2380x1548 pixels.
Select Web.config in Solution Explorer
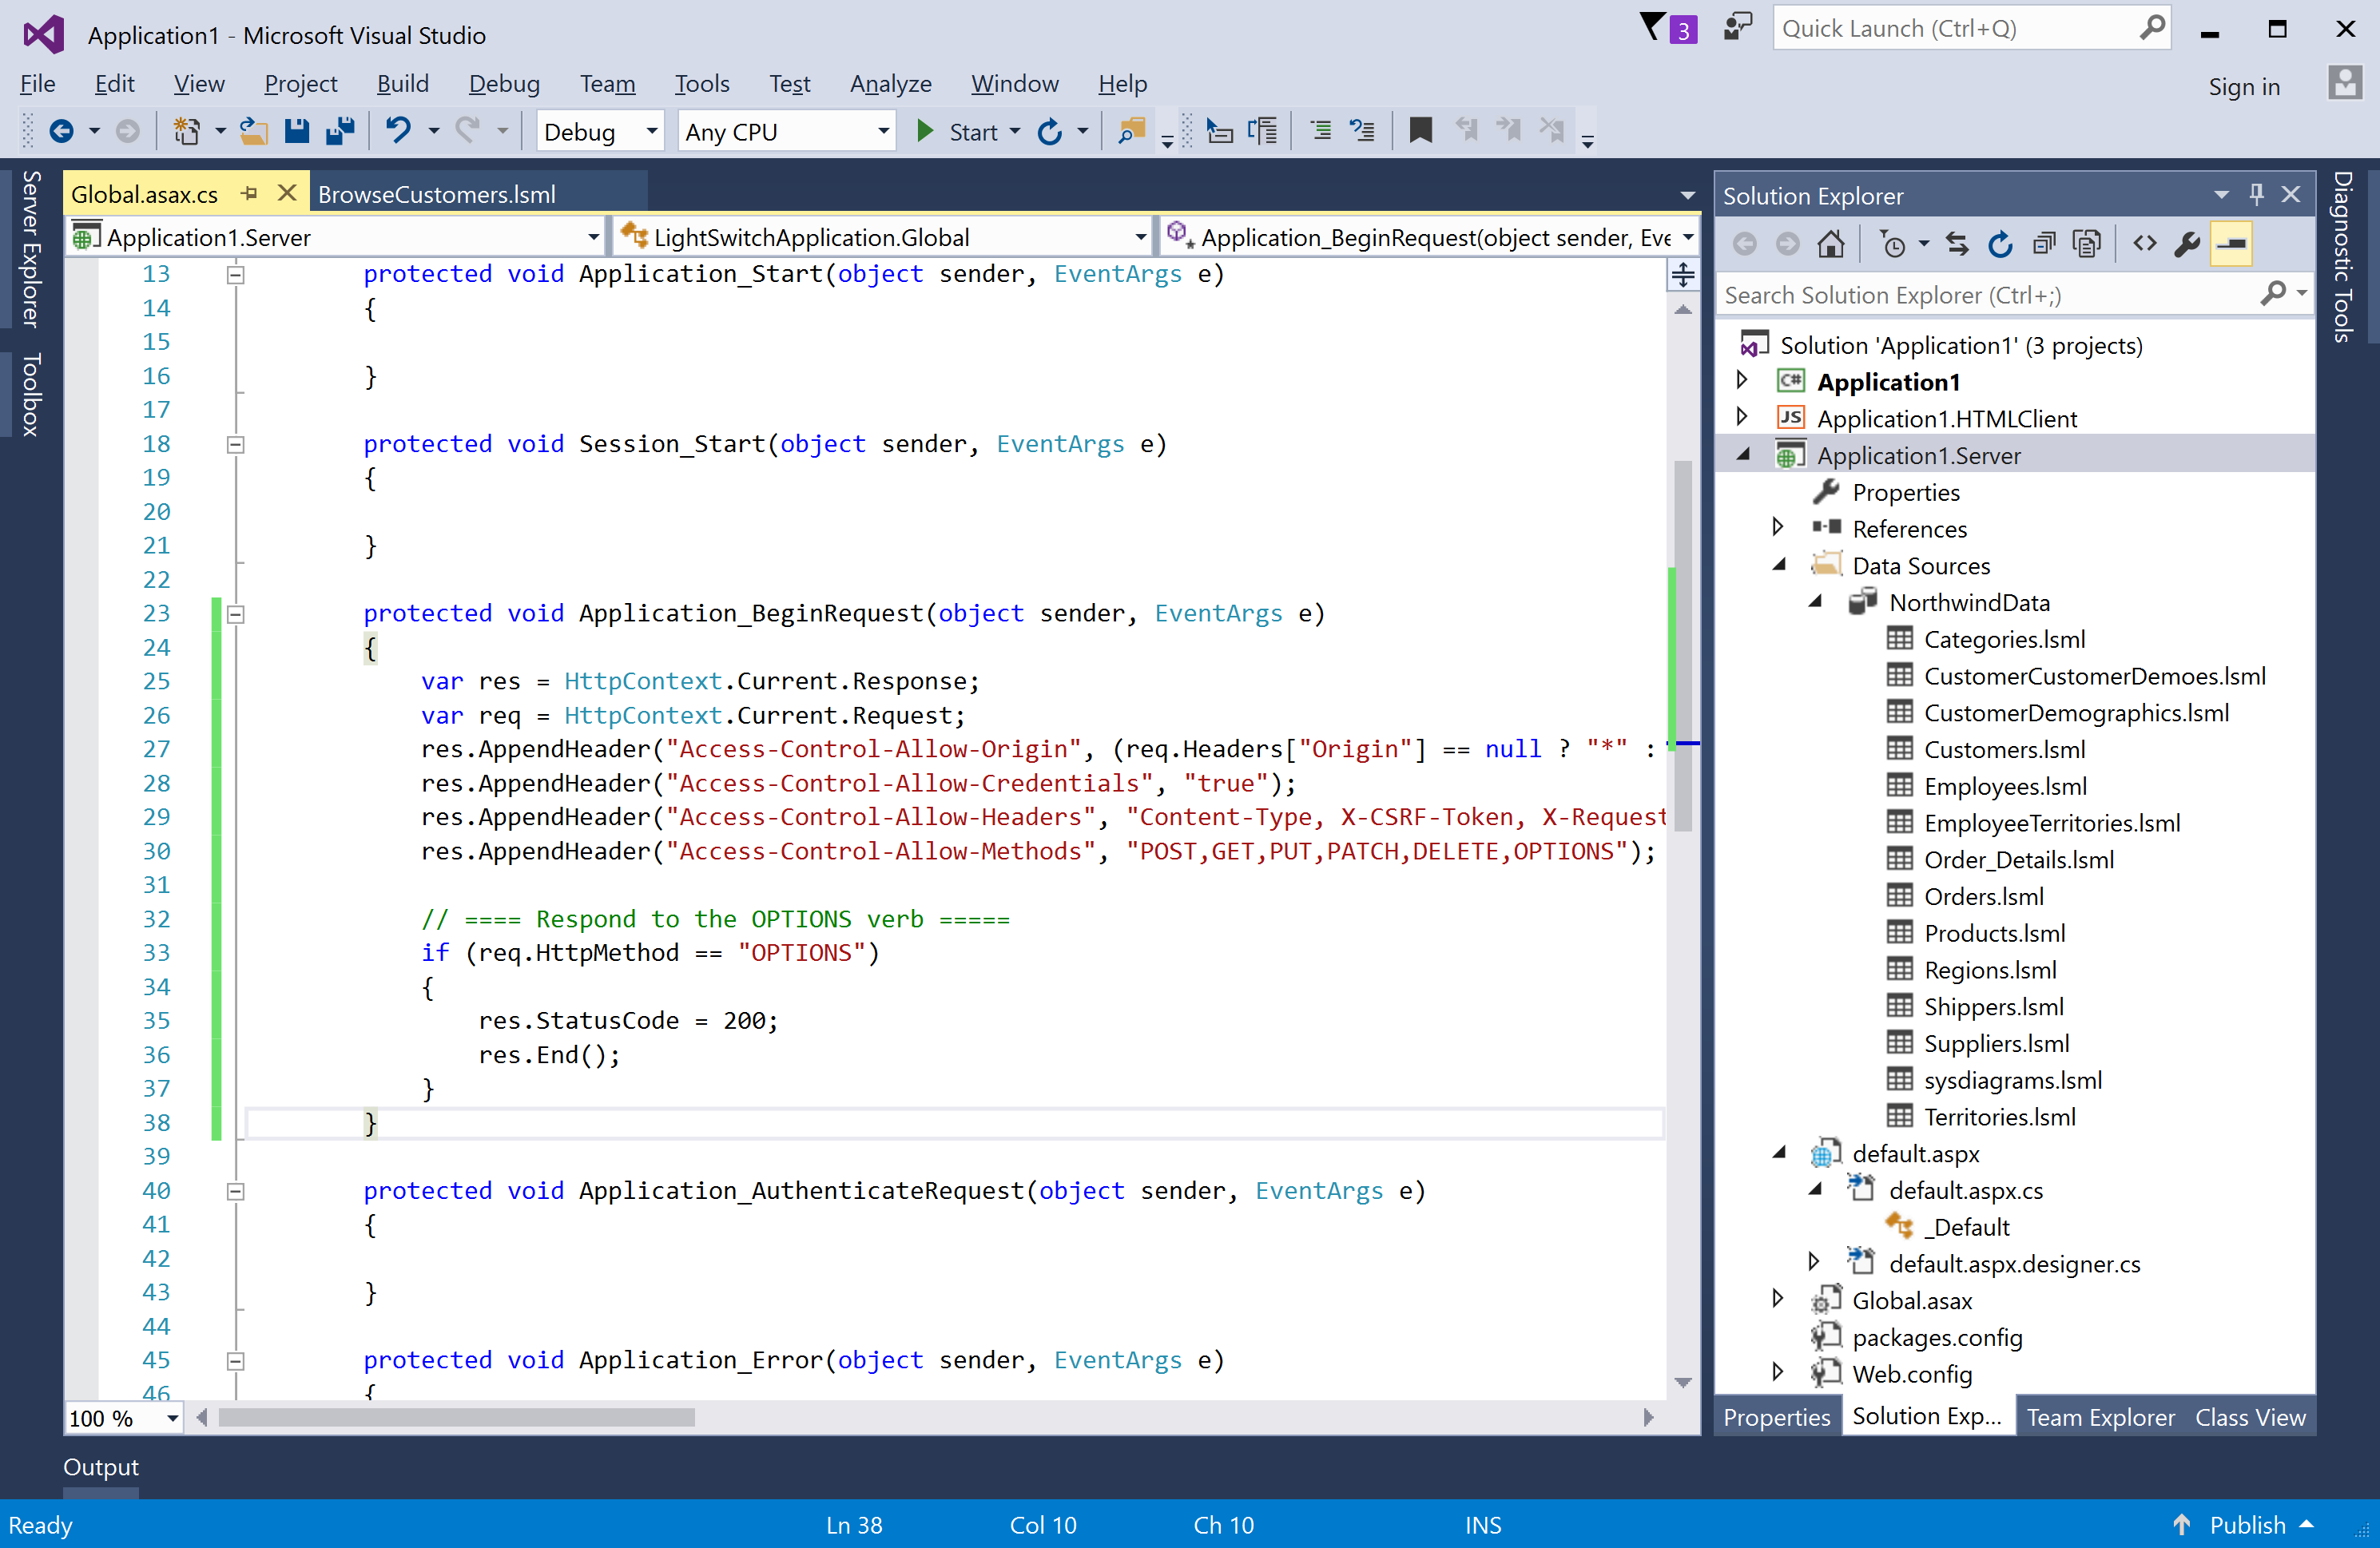coord(1912,1373)
